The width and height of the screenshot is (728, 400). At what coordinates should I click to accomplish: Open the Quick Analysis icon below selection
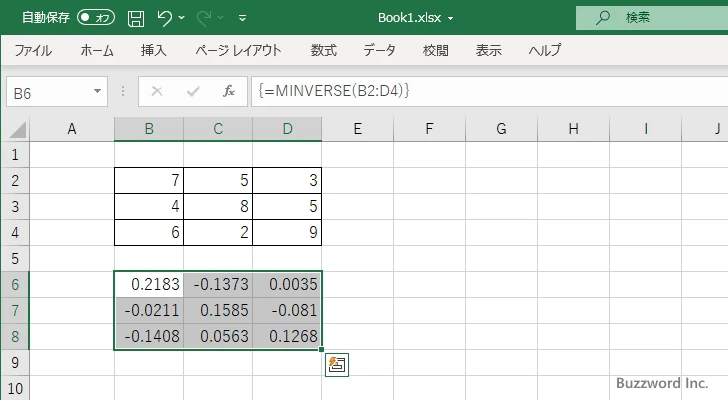point(337,365)
